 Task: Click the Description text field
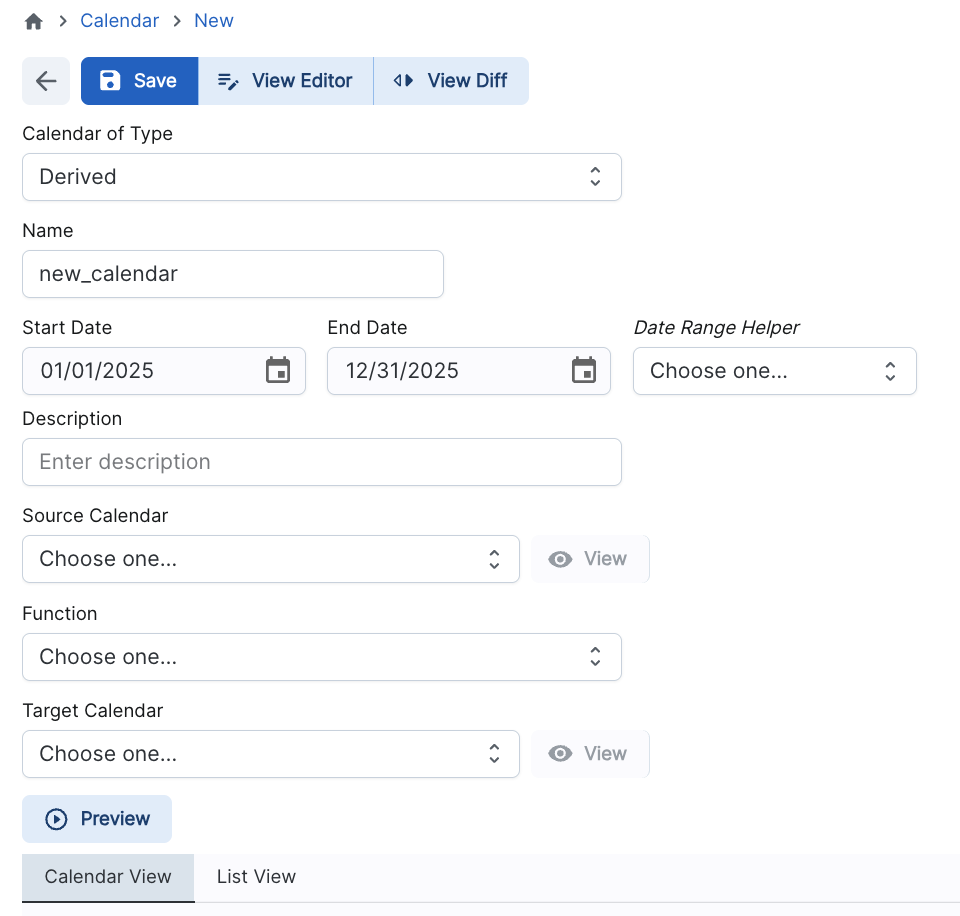pyautogui.click(x=321, y=462)
